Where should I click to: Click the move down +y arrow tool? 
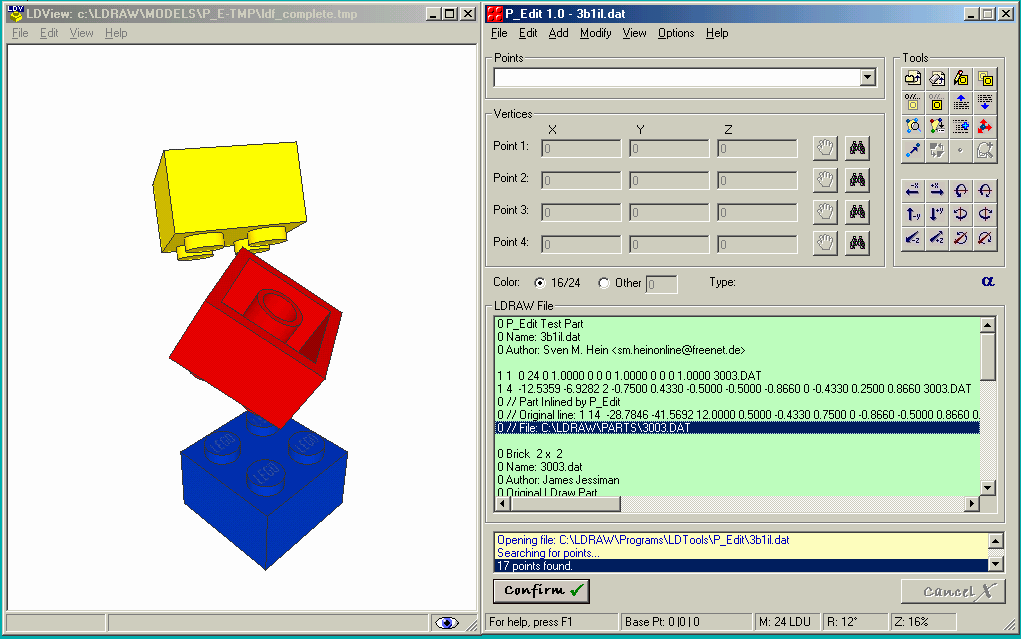[936, 214]
